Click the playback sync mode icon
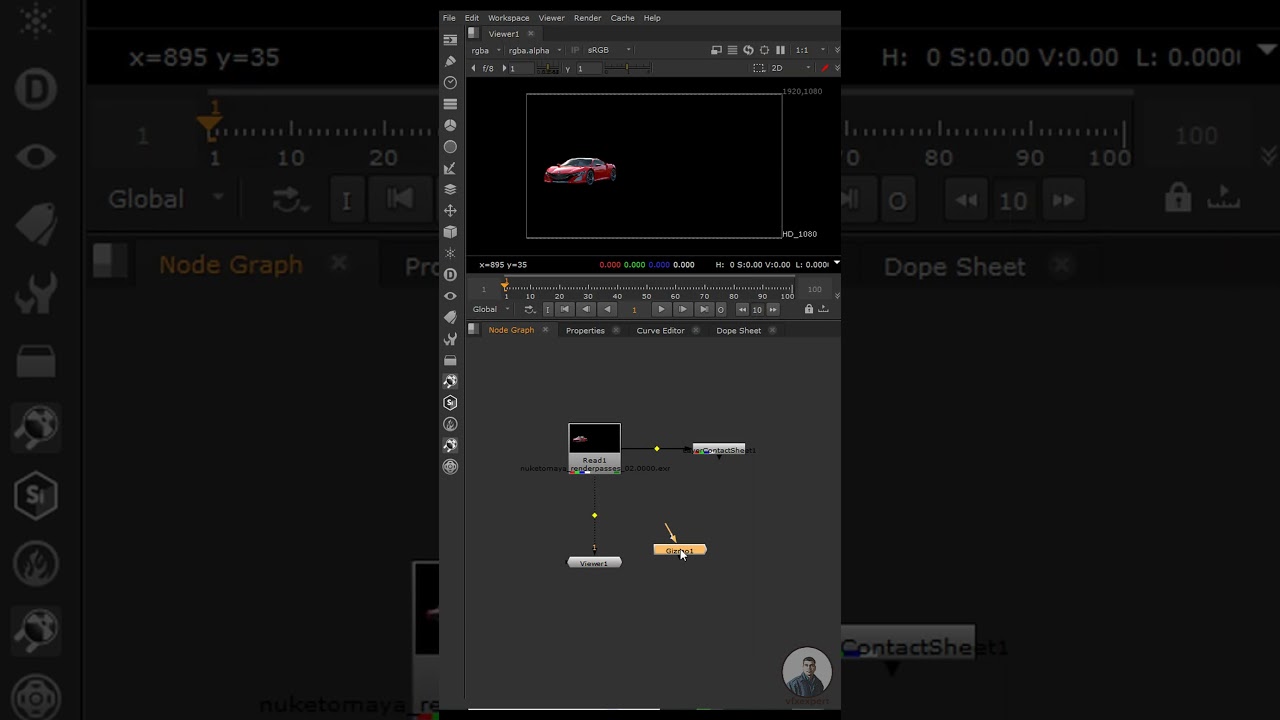 (530, 309)
